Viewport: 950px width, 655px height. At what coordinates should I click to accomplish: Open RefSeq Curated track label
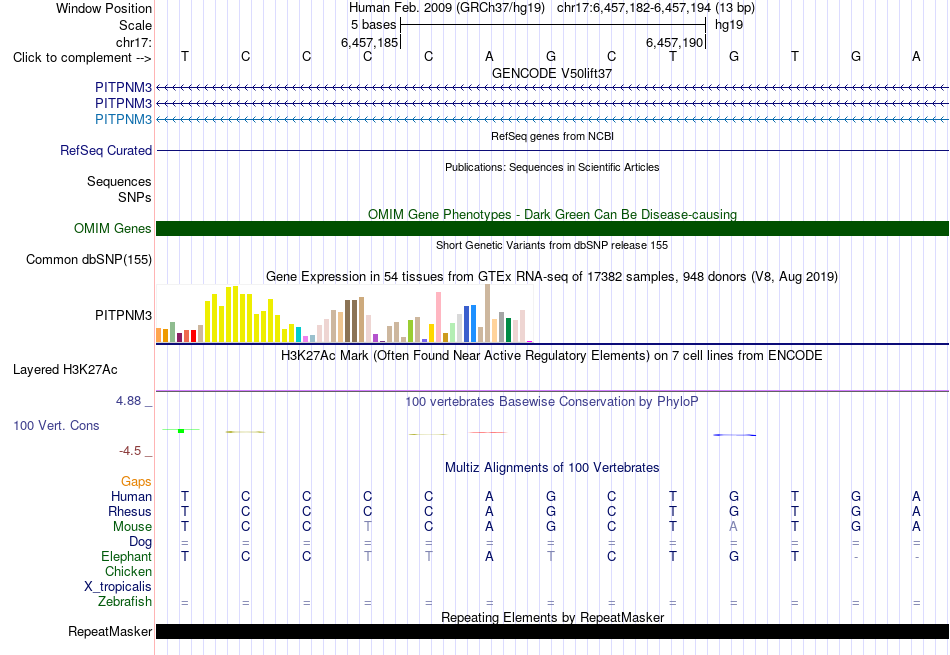click(x=105, y=150)
